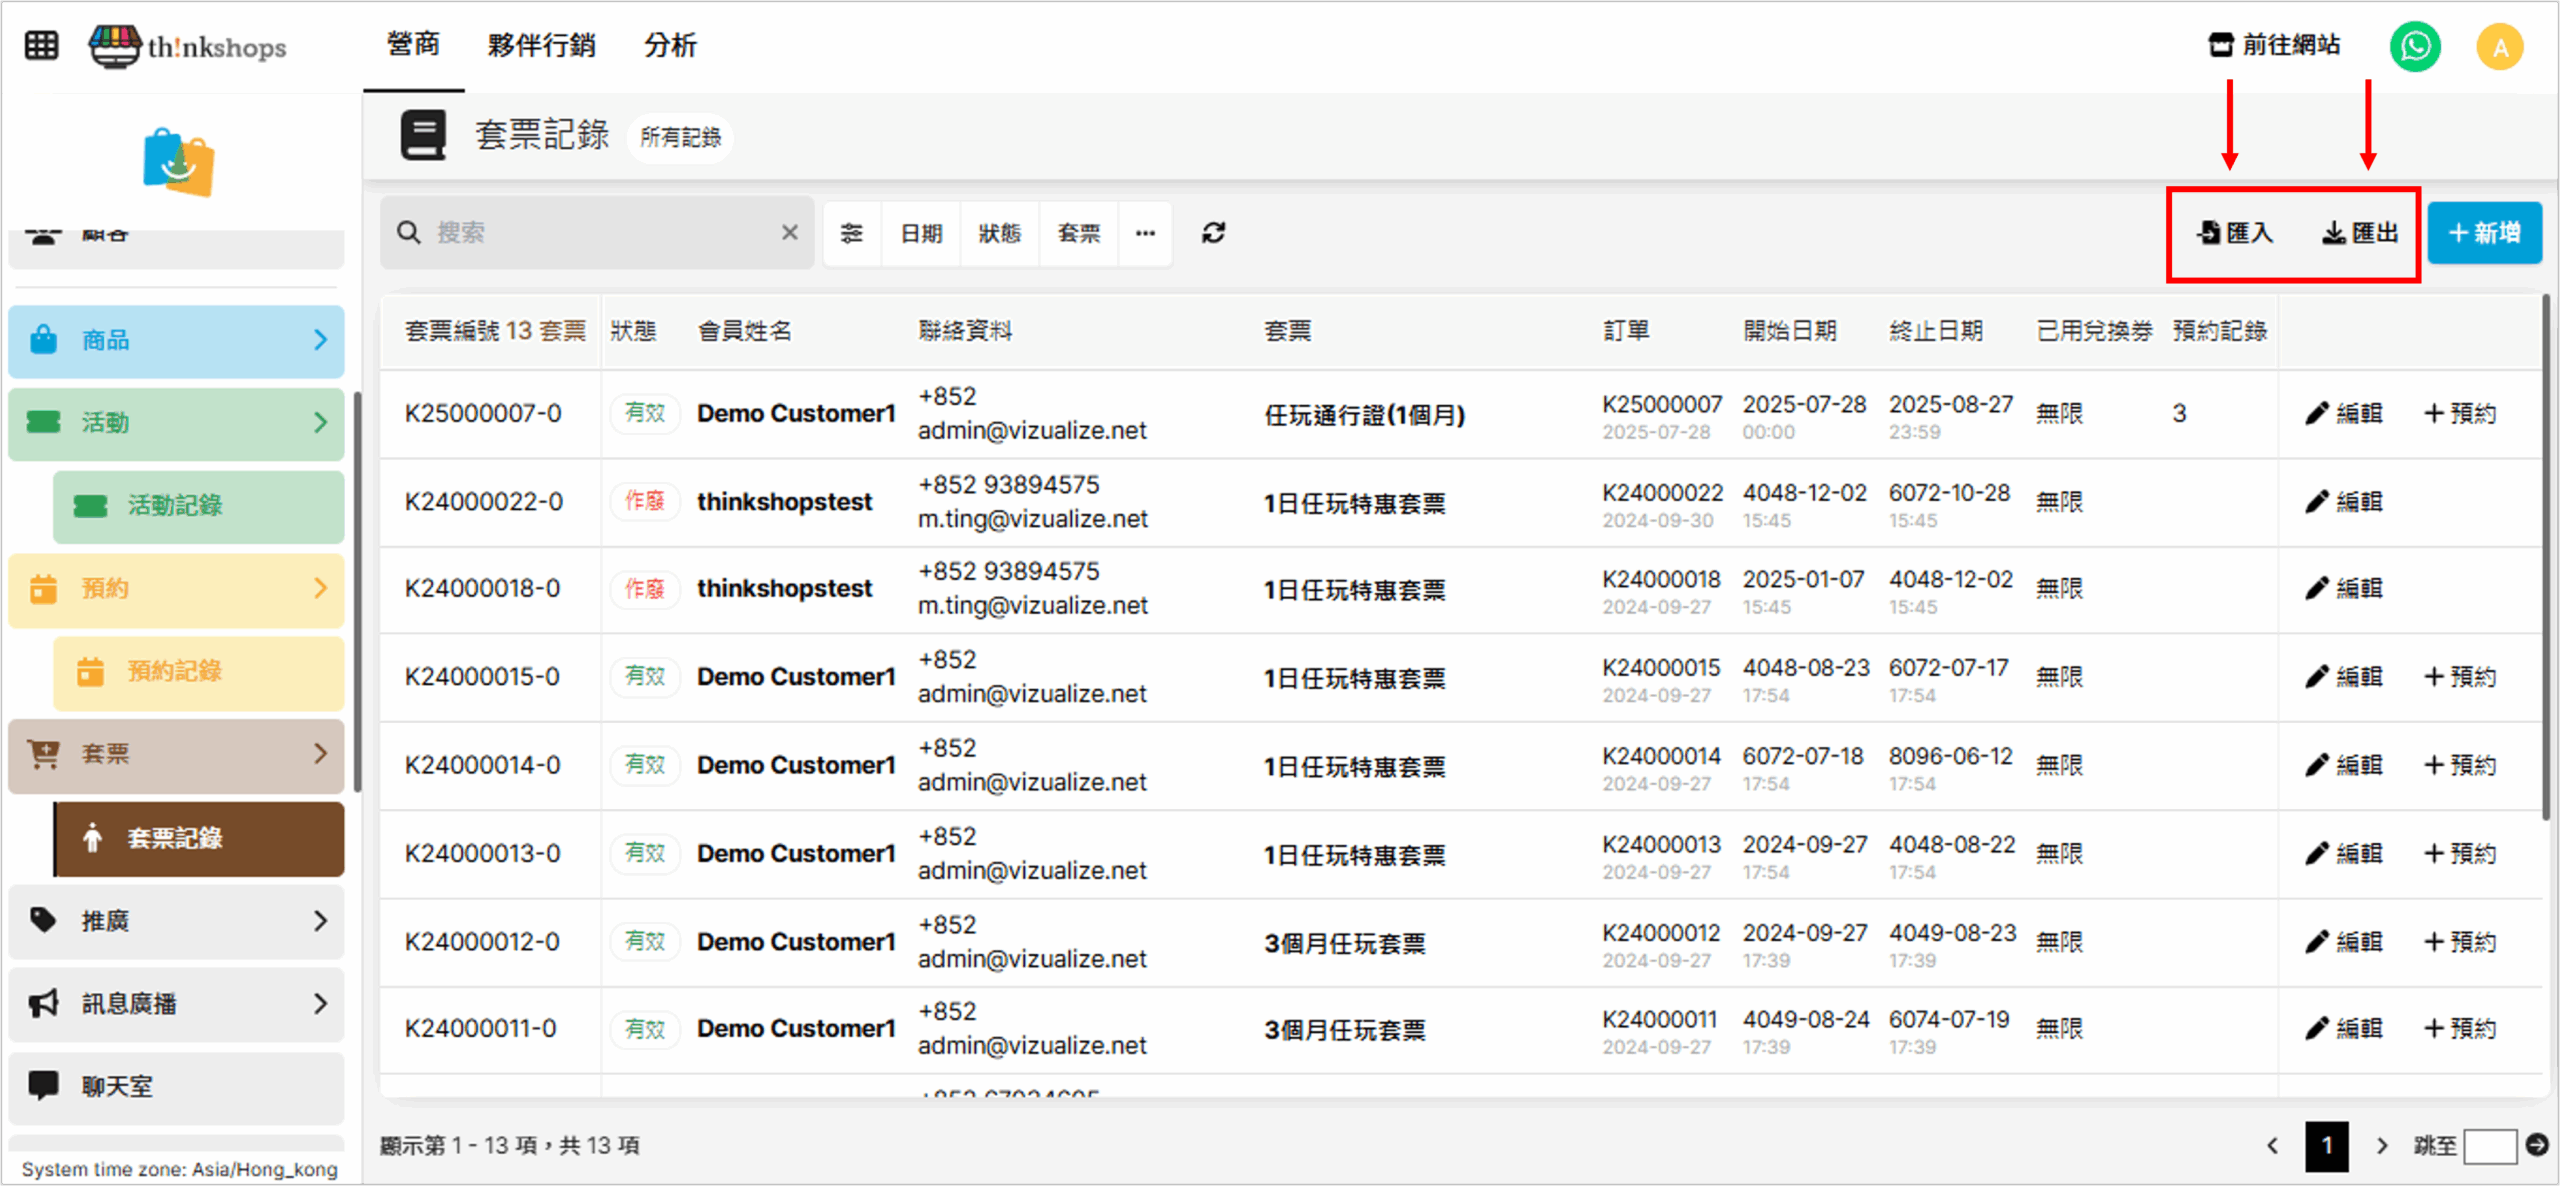Open the 日期 filter dropdown
Screen dimensions: 2560x1186
pyautogui.click(x=921, y=233)
